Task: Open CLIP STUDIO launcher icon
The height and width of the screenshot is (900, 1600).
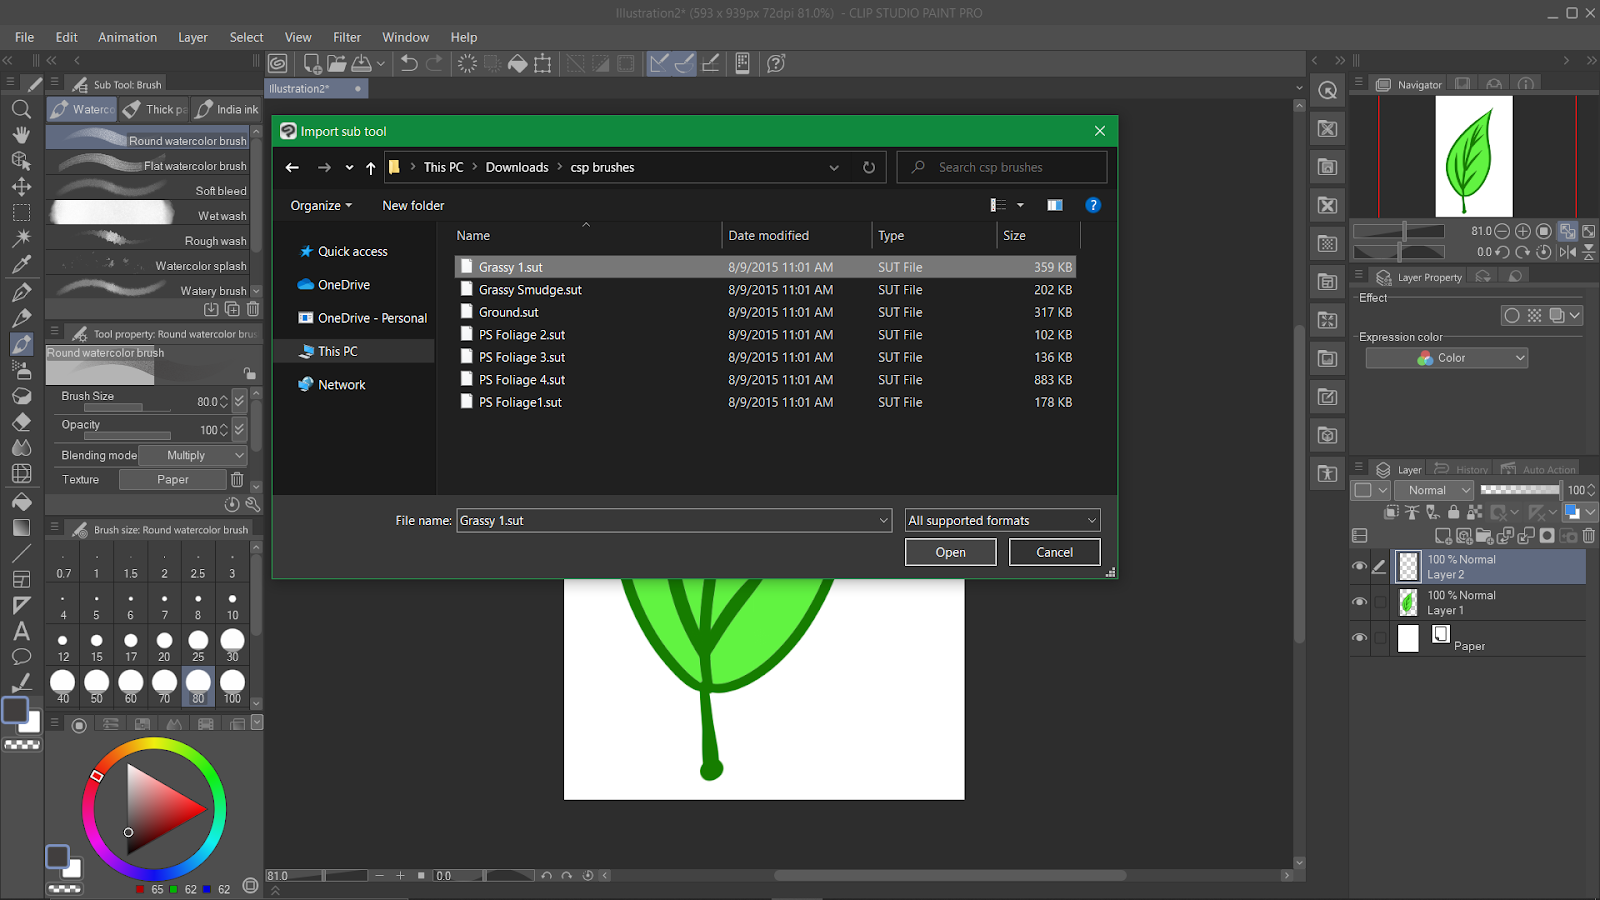Action: [x=278, y=64]
